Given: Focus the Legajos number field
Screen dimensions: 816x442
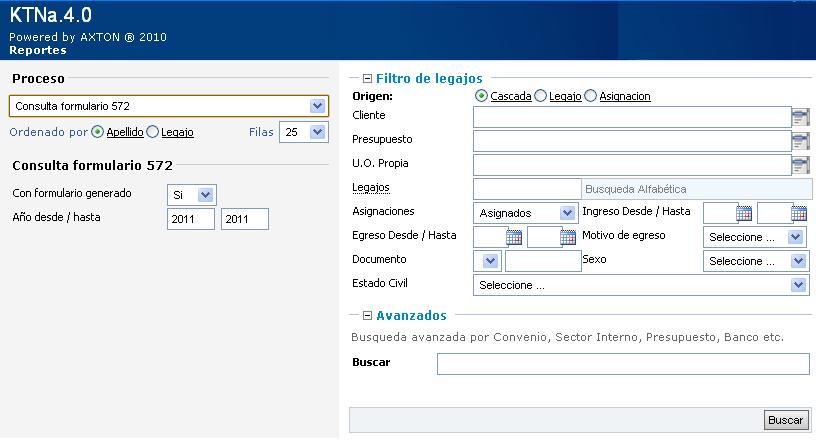Looking at the screenshot, I should click(x=527, y=189).
